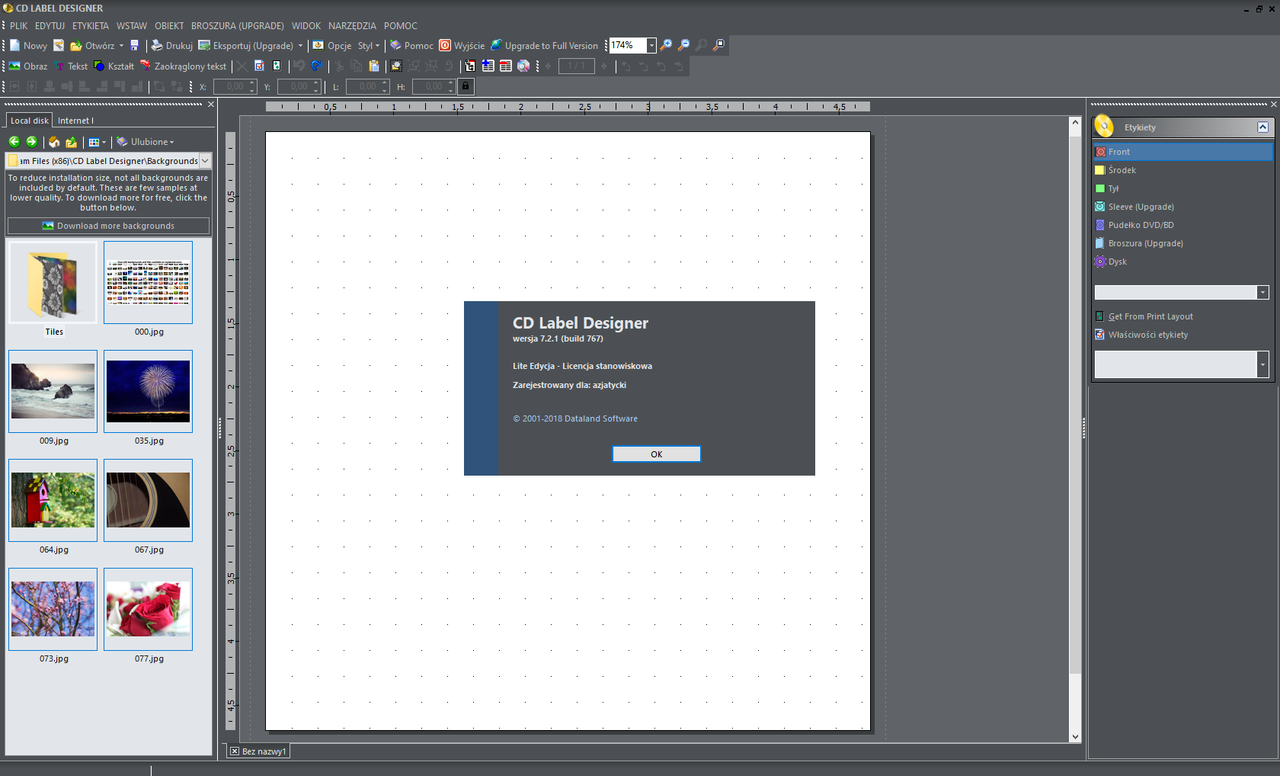Open Opcje settings from the toolbar
1280x776 pixels.
point(331,45)
